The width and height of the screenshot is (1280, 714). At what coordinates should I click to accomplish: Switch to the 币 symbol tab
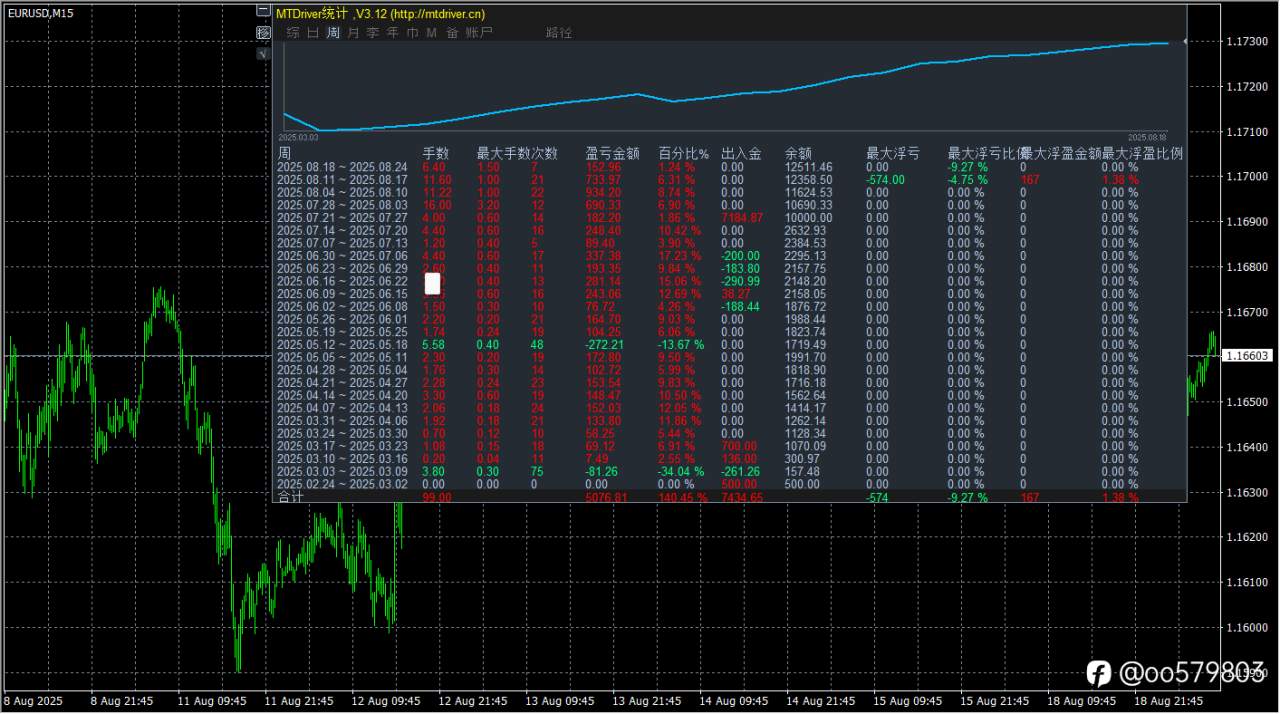tap(413, 33)
